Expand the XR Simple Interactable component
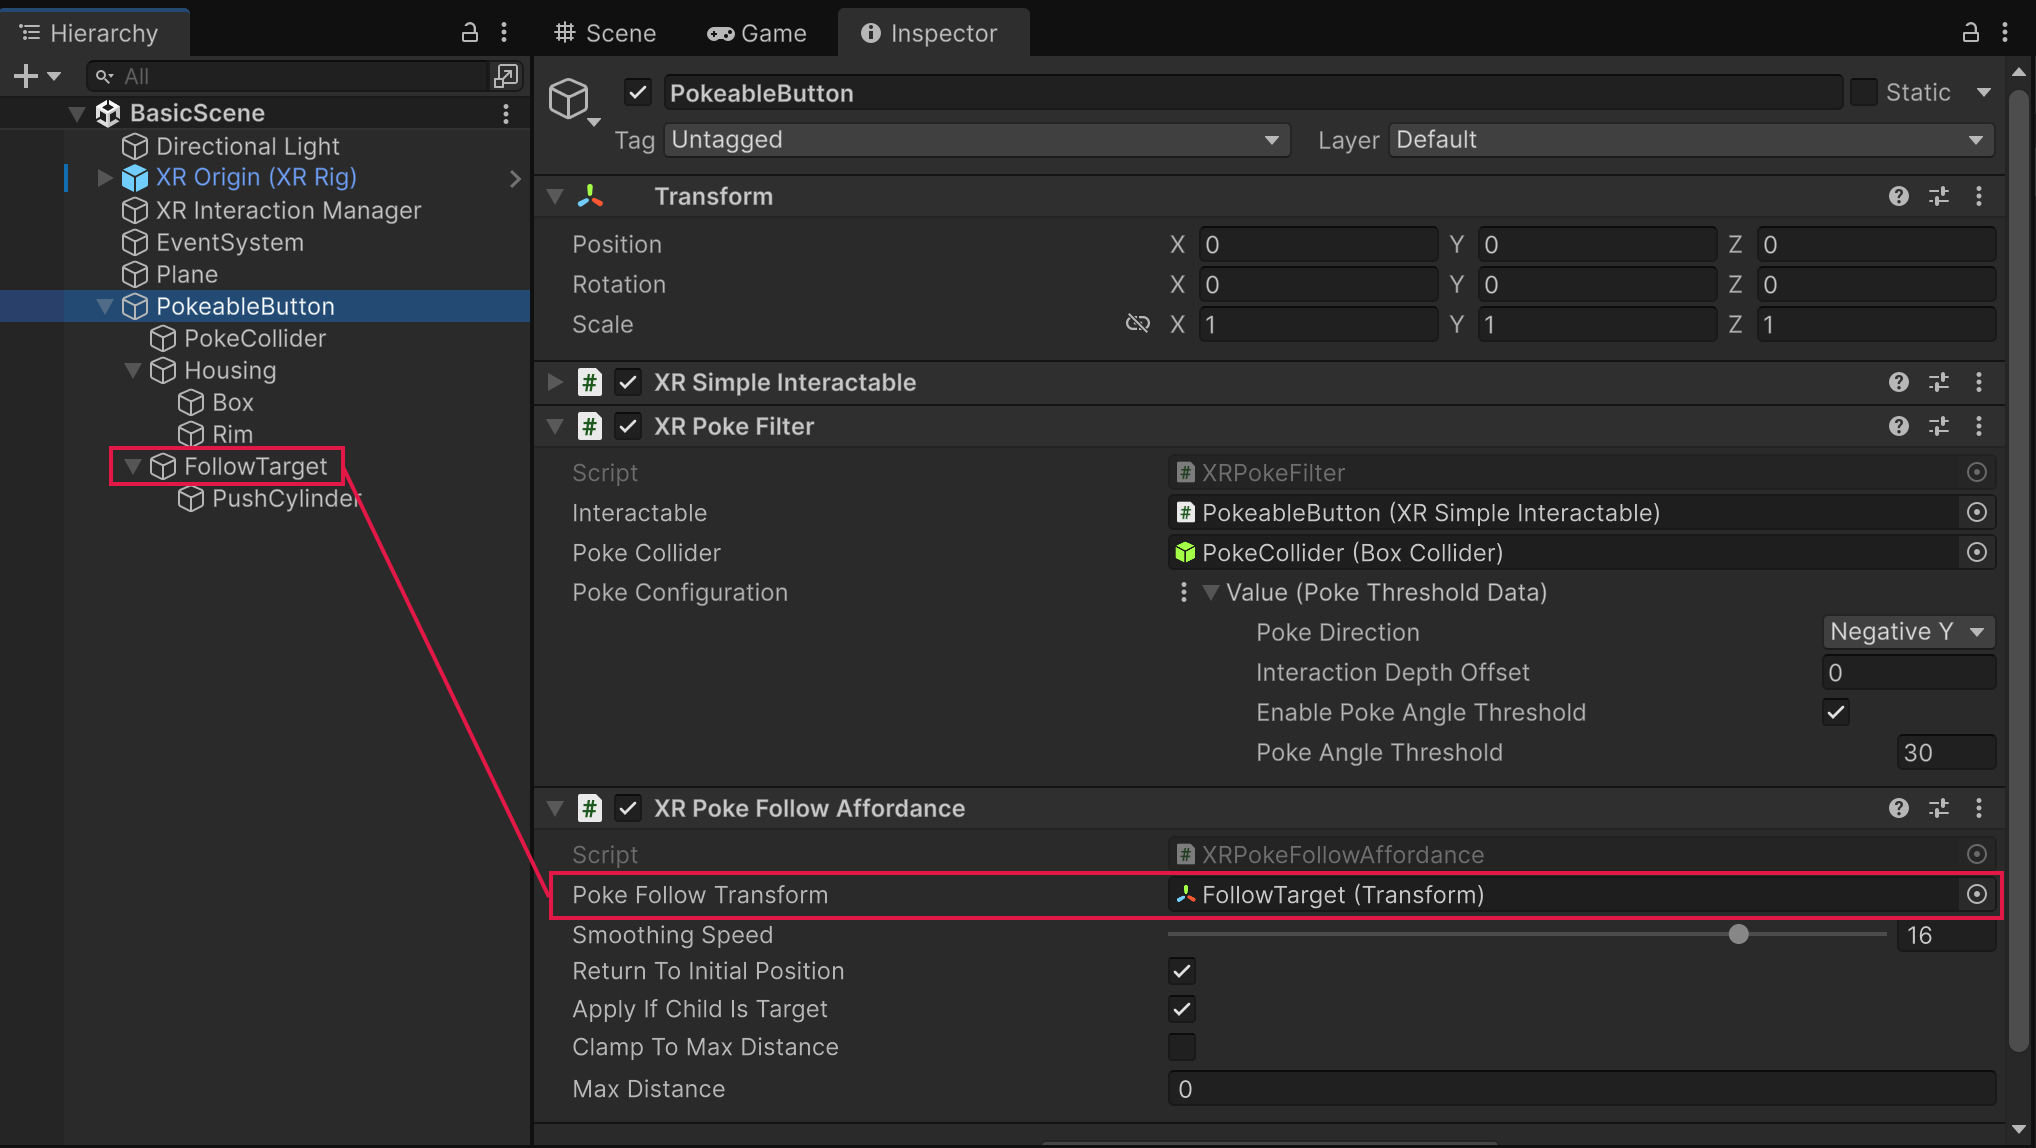This screenshot has width=2036, height=1148. [555, 382]
